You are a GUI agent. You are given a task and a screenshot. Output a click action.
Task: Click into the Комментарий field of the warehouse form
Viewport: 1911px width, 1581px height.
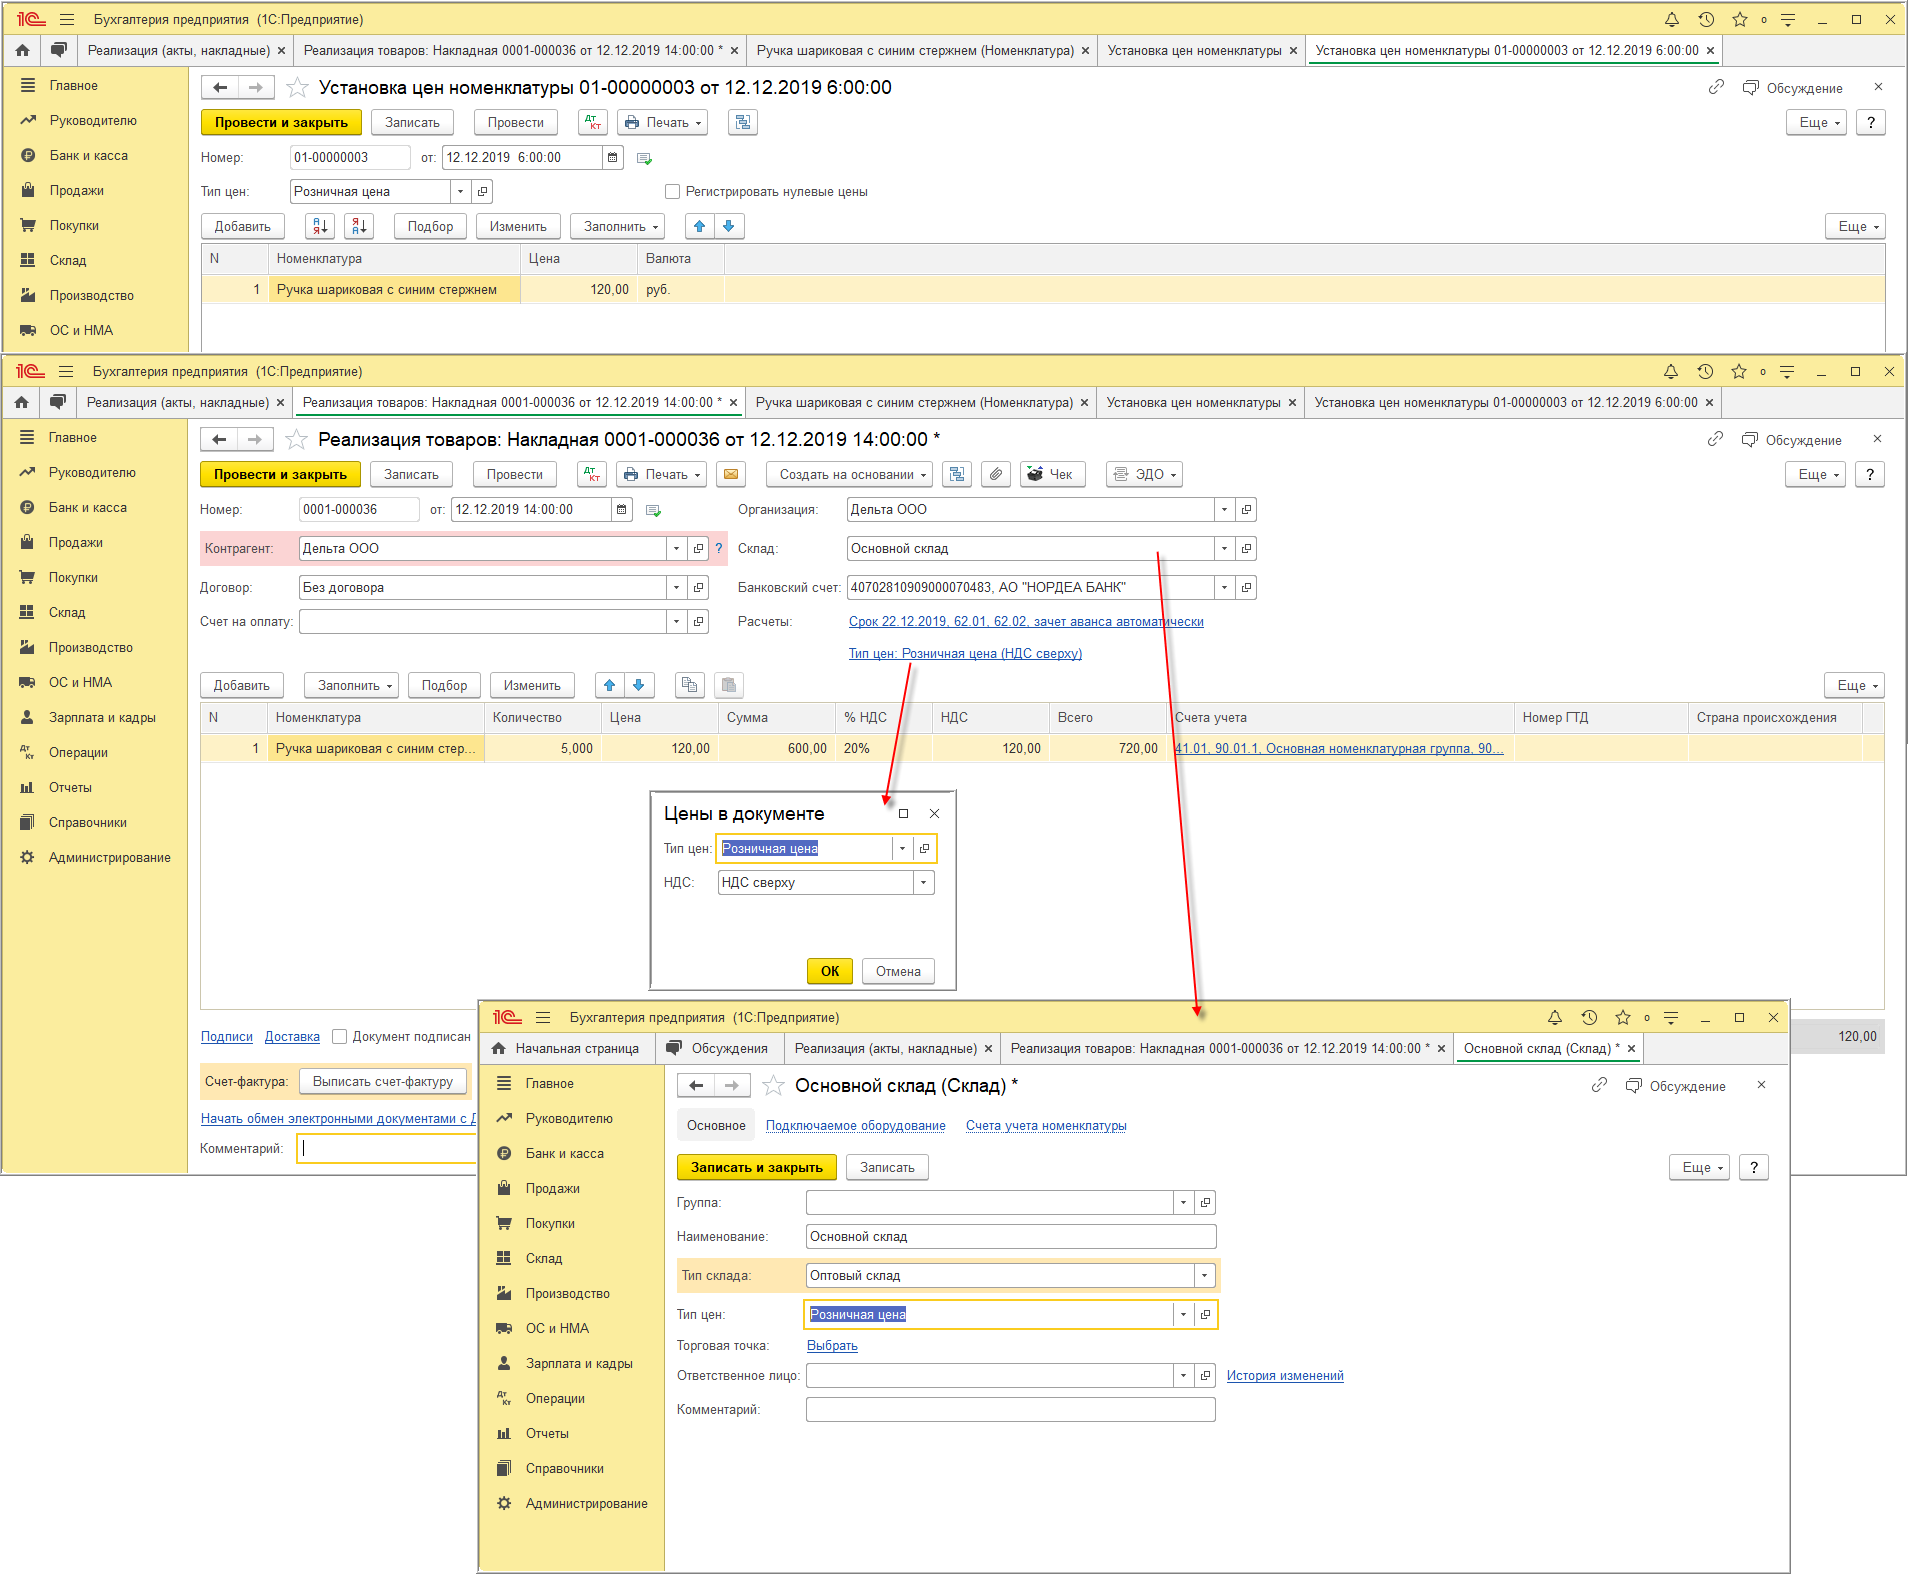point(1010,1410)
